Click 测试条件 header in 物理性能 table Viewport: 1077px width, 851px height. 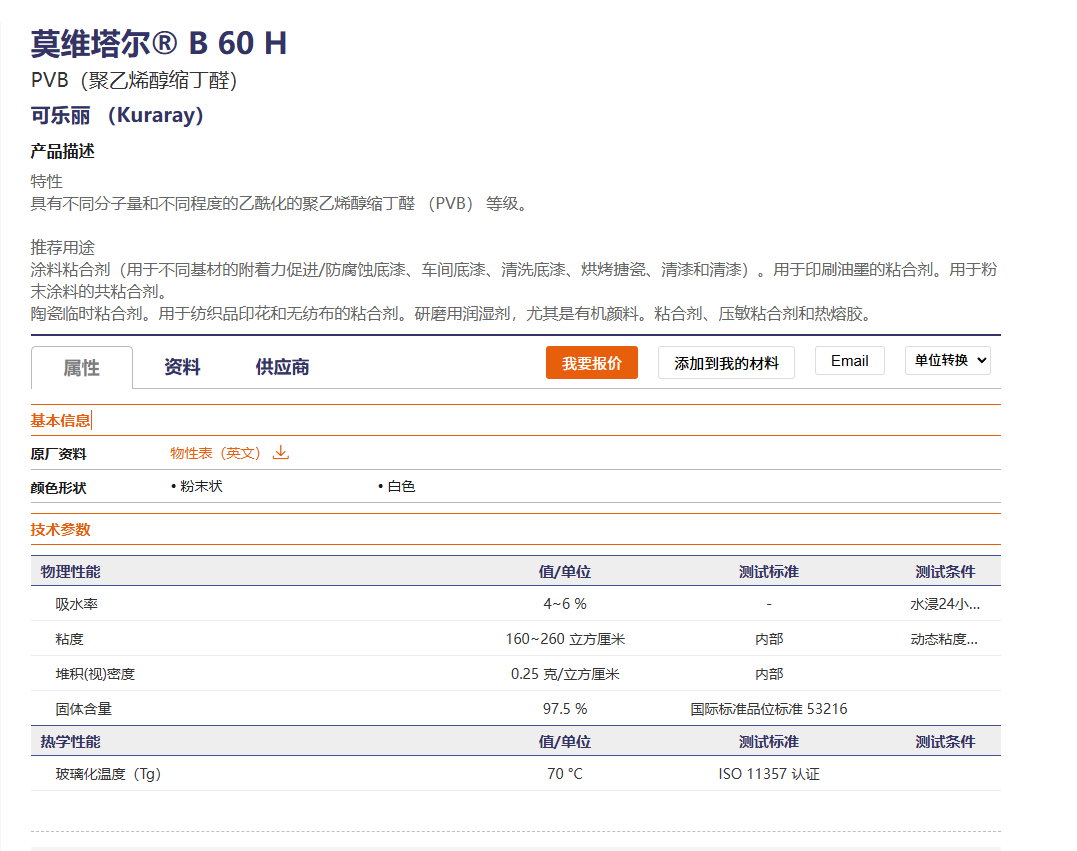pos(945,571)
